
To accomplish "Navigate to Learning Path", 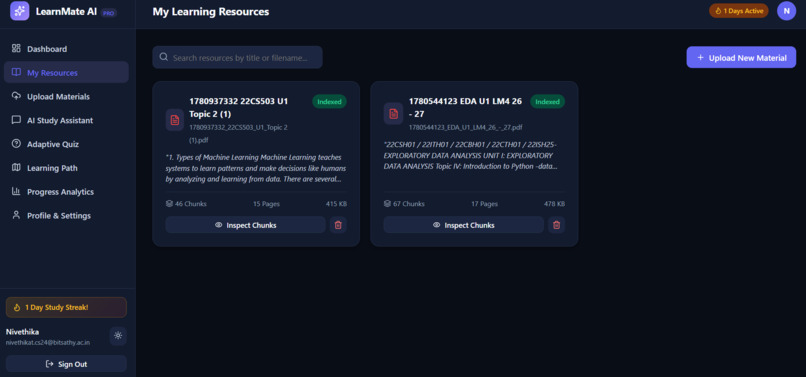I will 66,168.
